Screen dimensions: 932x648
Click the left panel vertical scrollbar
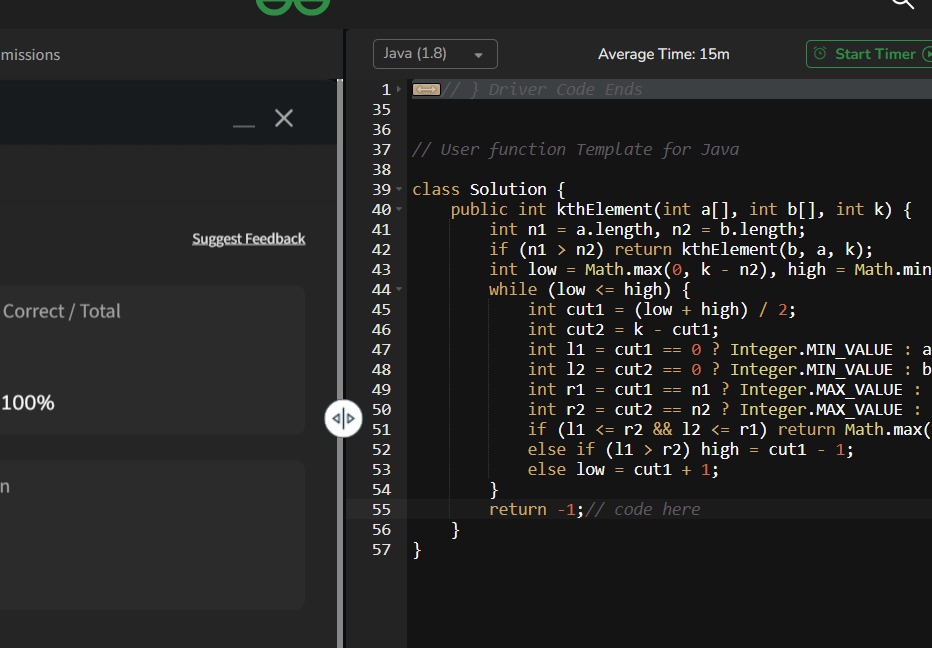point(340,363)
